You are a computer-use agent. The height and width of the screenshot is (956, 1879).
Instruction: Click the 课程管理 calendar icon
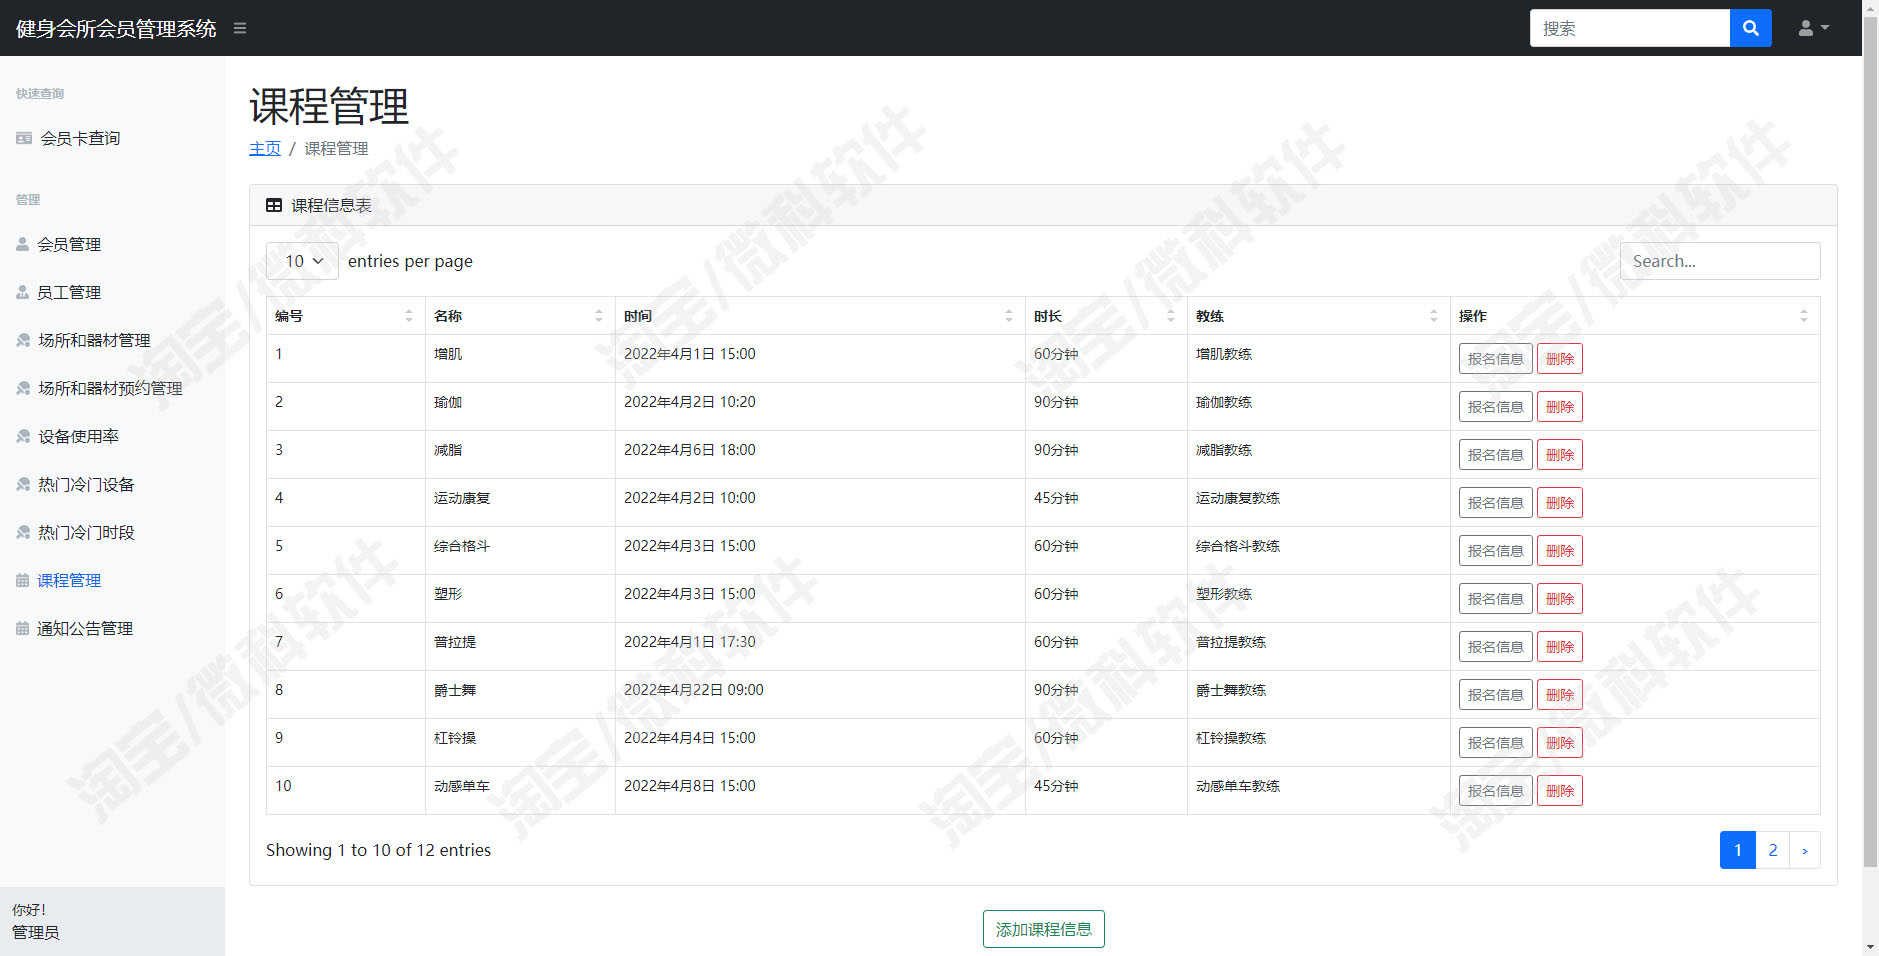point(22,580)
